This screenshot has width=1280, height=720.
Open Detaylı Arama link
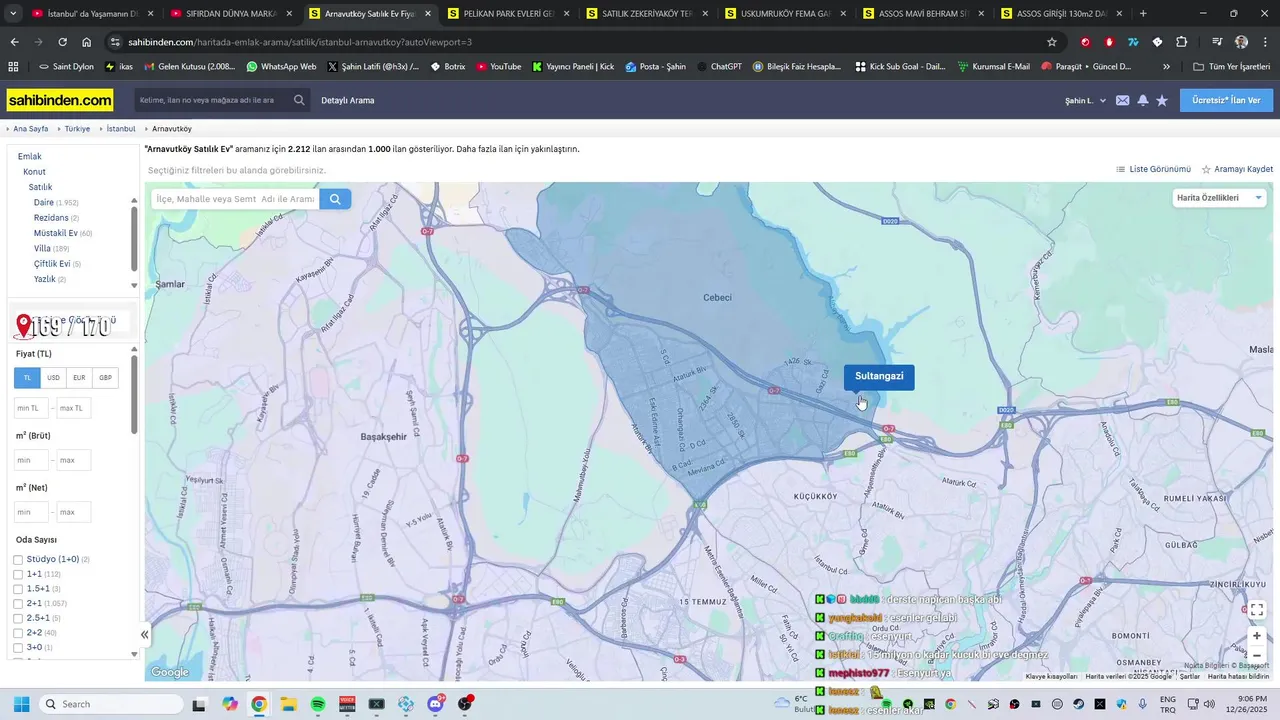coord(348,101)
